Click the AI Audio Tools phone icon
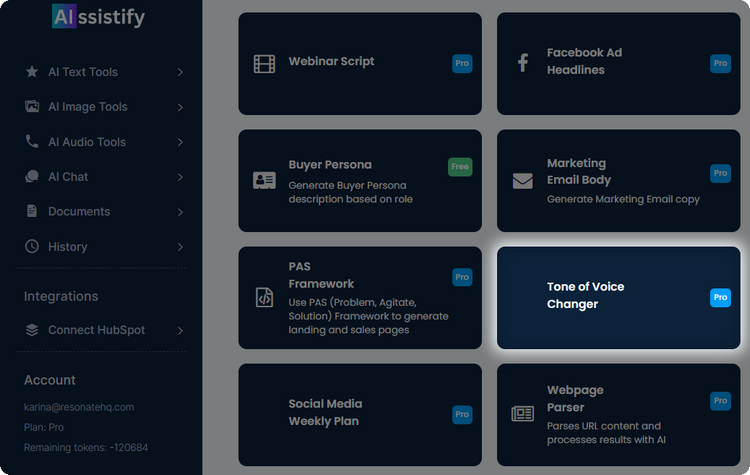750x475 pixels. 32,142
